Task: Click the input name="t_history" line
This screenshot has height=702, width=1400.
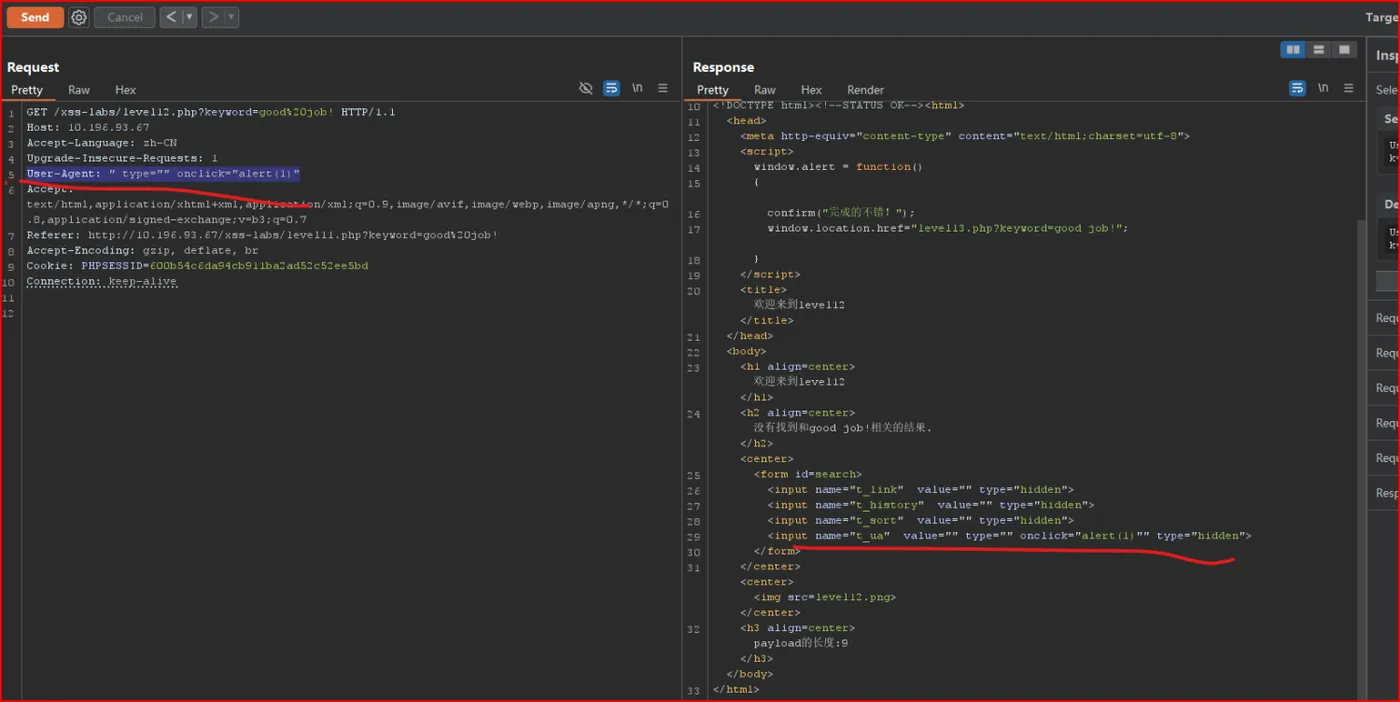Action: coord(930,505)
